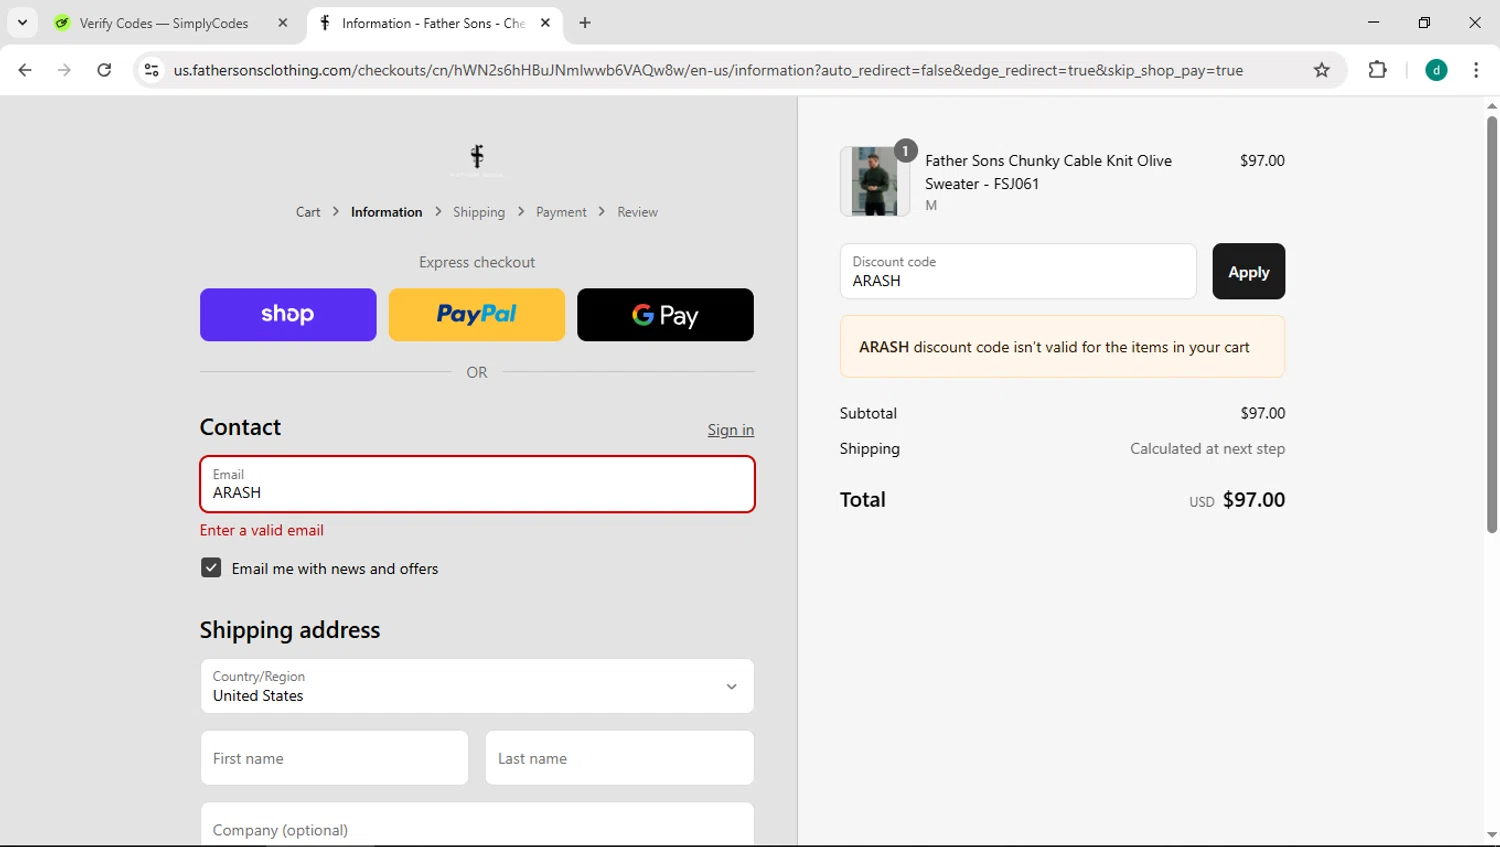Check out with PayPal button
Viewport: 1500px width, 847px height.
tap(477, 315)
